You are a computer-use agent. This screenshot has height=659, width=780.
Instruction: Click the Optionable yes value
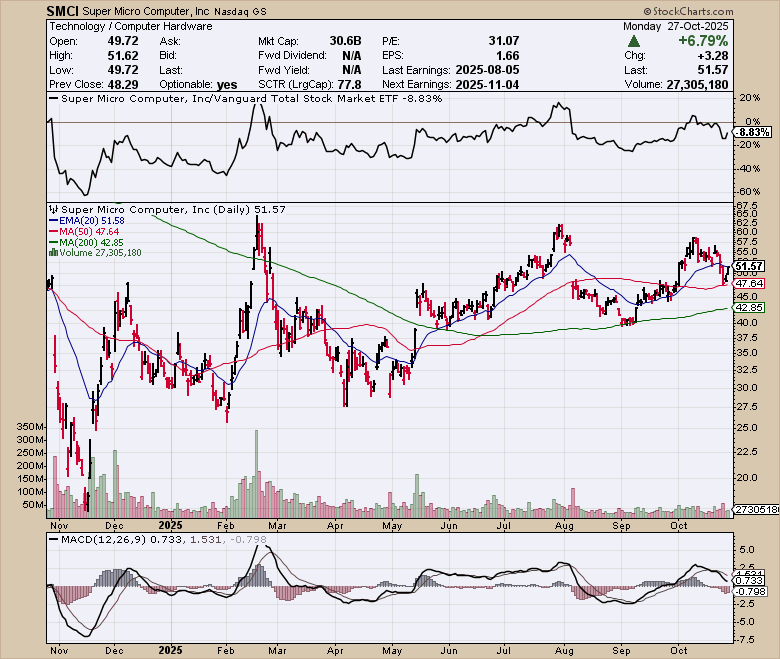point(227,85)
